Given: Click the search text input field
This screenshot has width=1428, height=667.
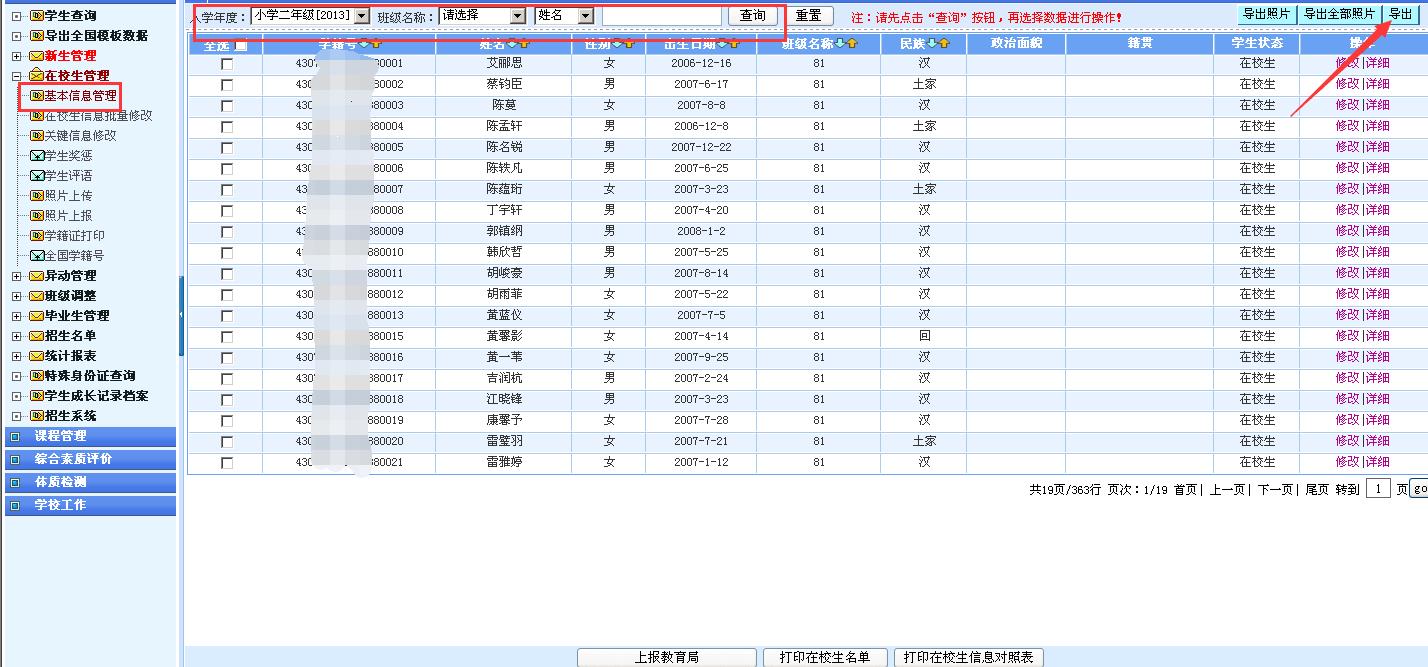Looking at the screenshot, I should 661,16.
